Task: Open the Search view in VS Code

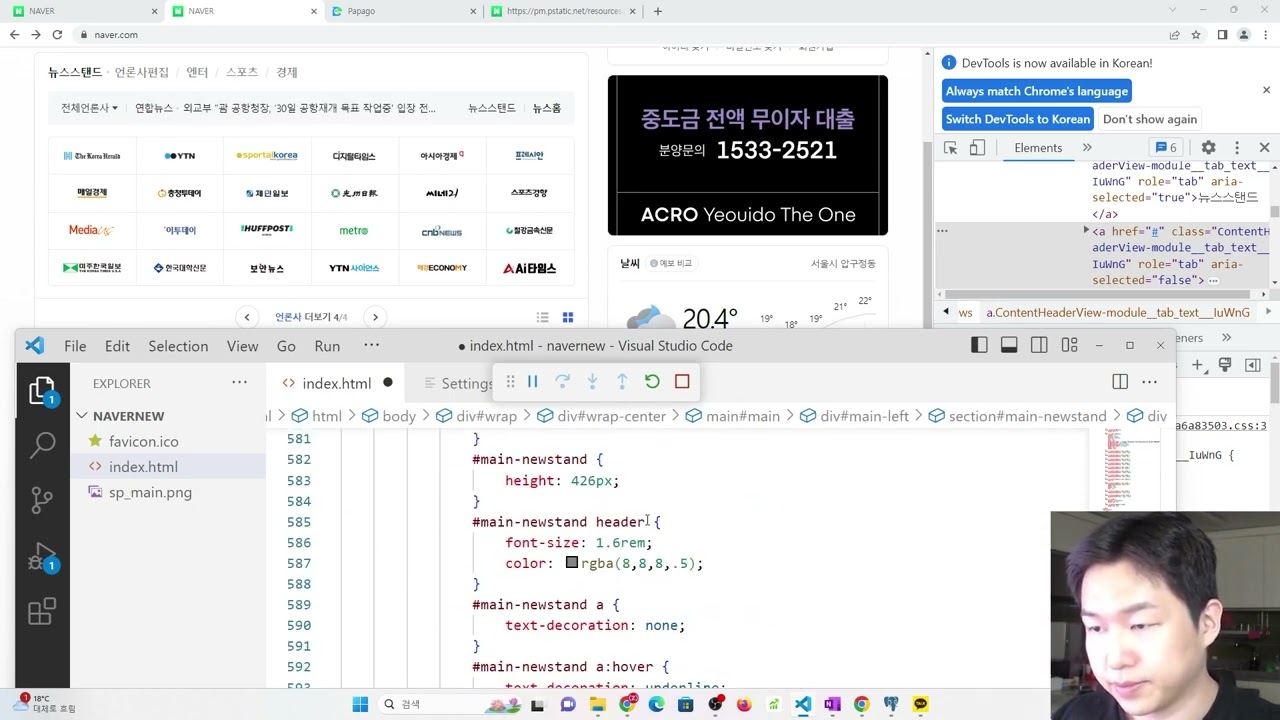Action: click(x=42, y=444)
